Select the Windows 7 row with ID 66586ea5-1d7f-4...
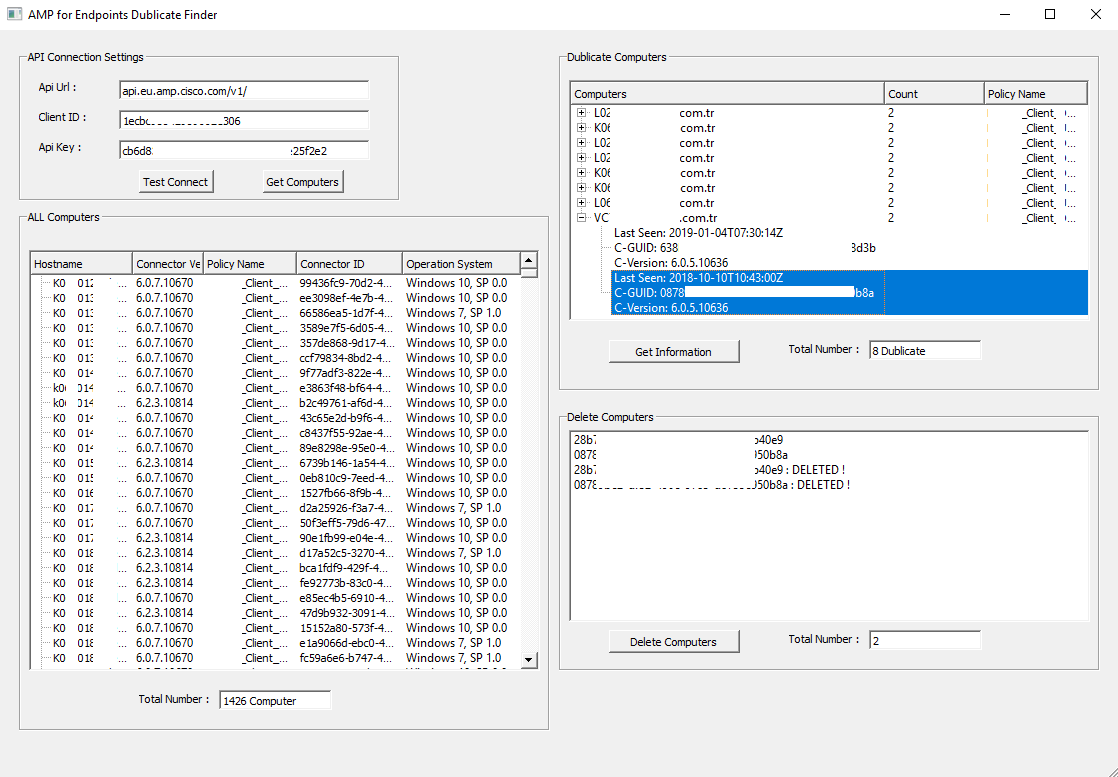This screenshot has width=1118, height=777. [x=275, y=313]
